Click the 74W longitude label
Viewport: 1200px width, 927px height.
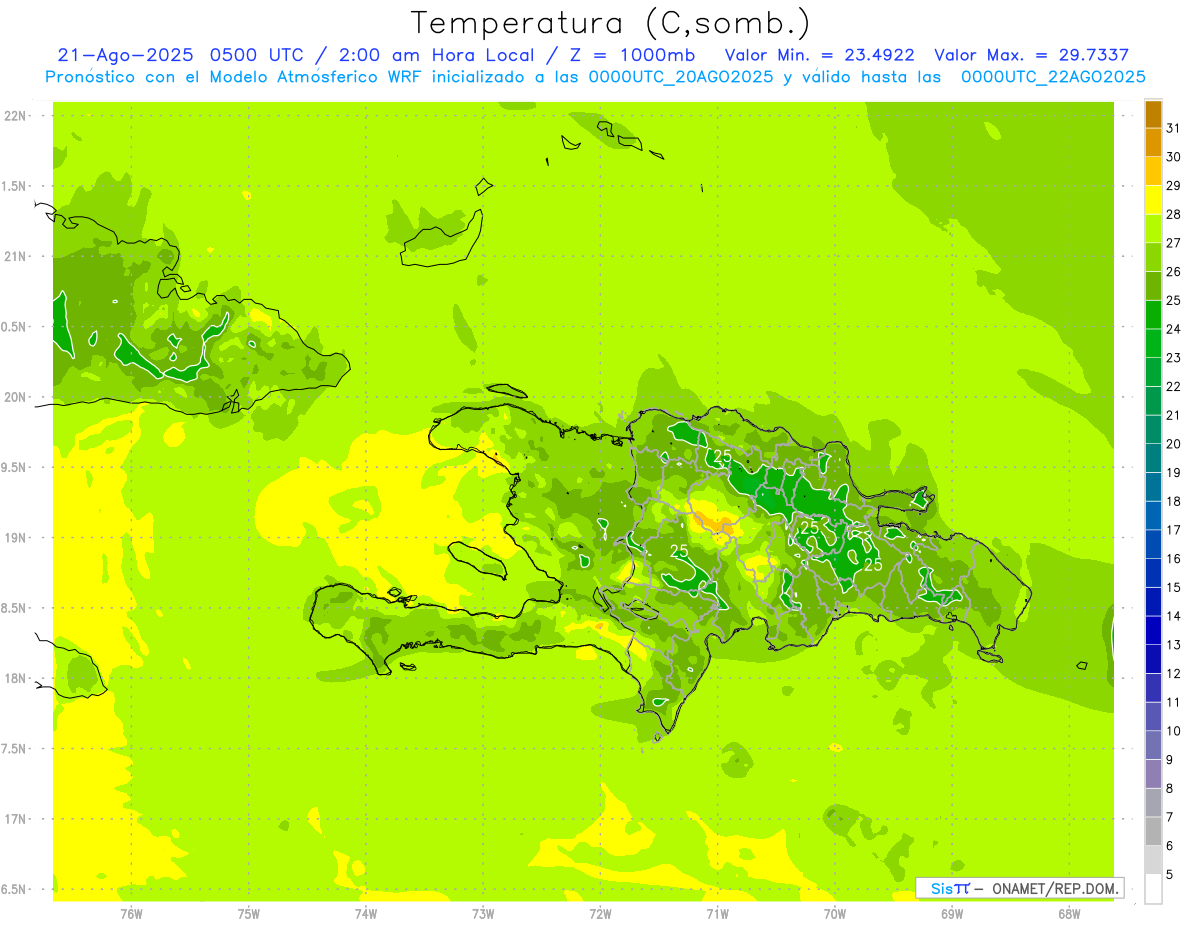tap(366, 913)
